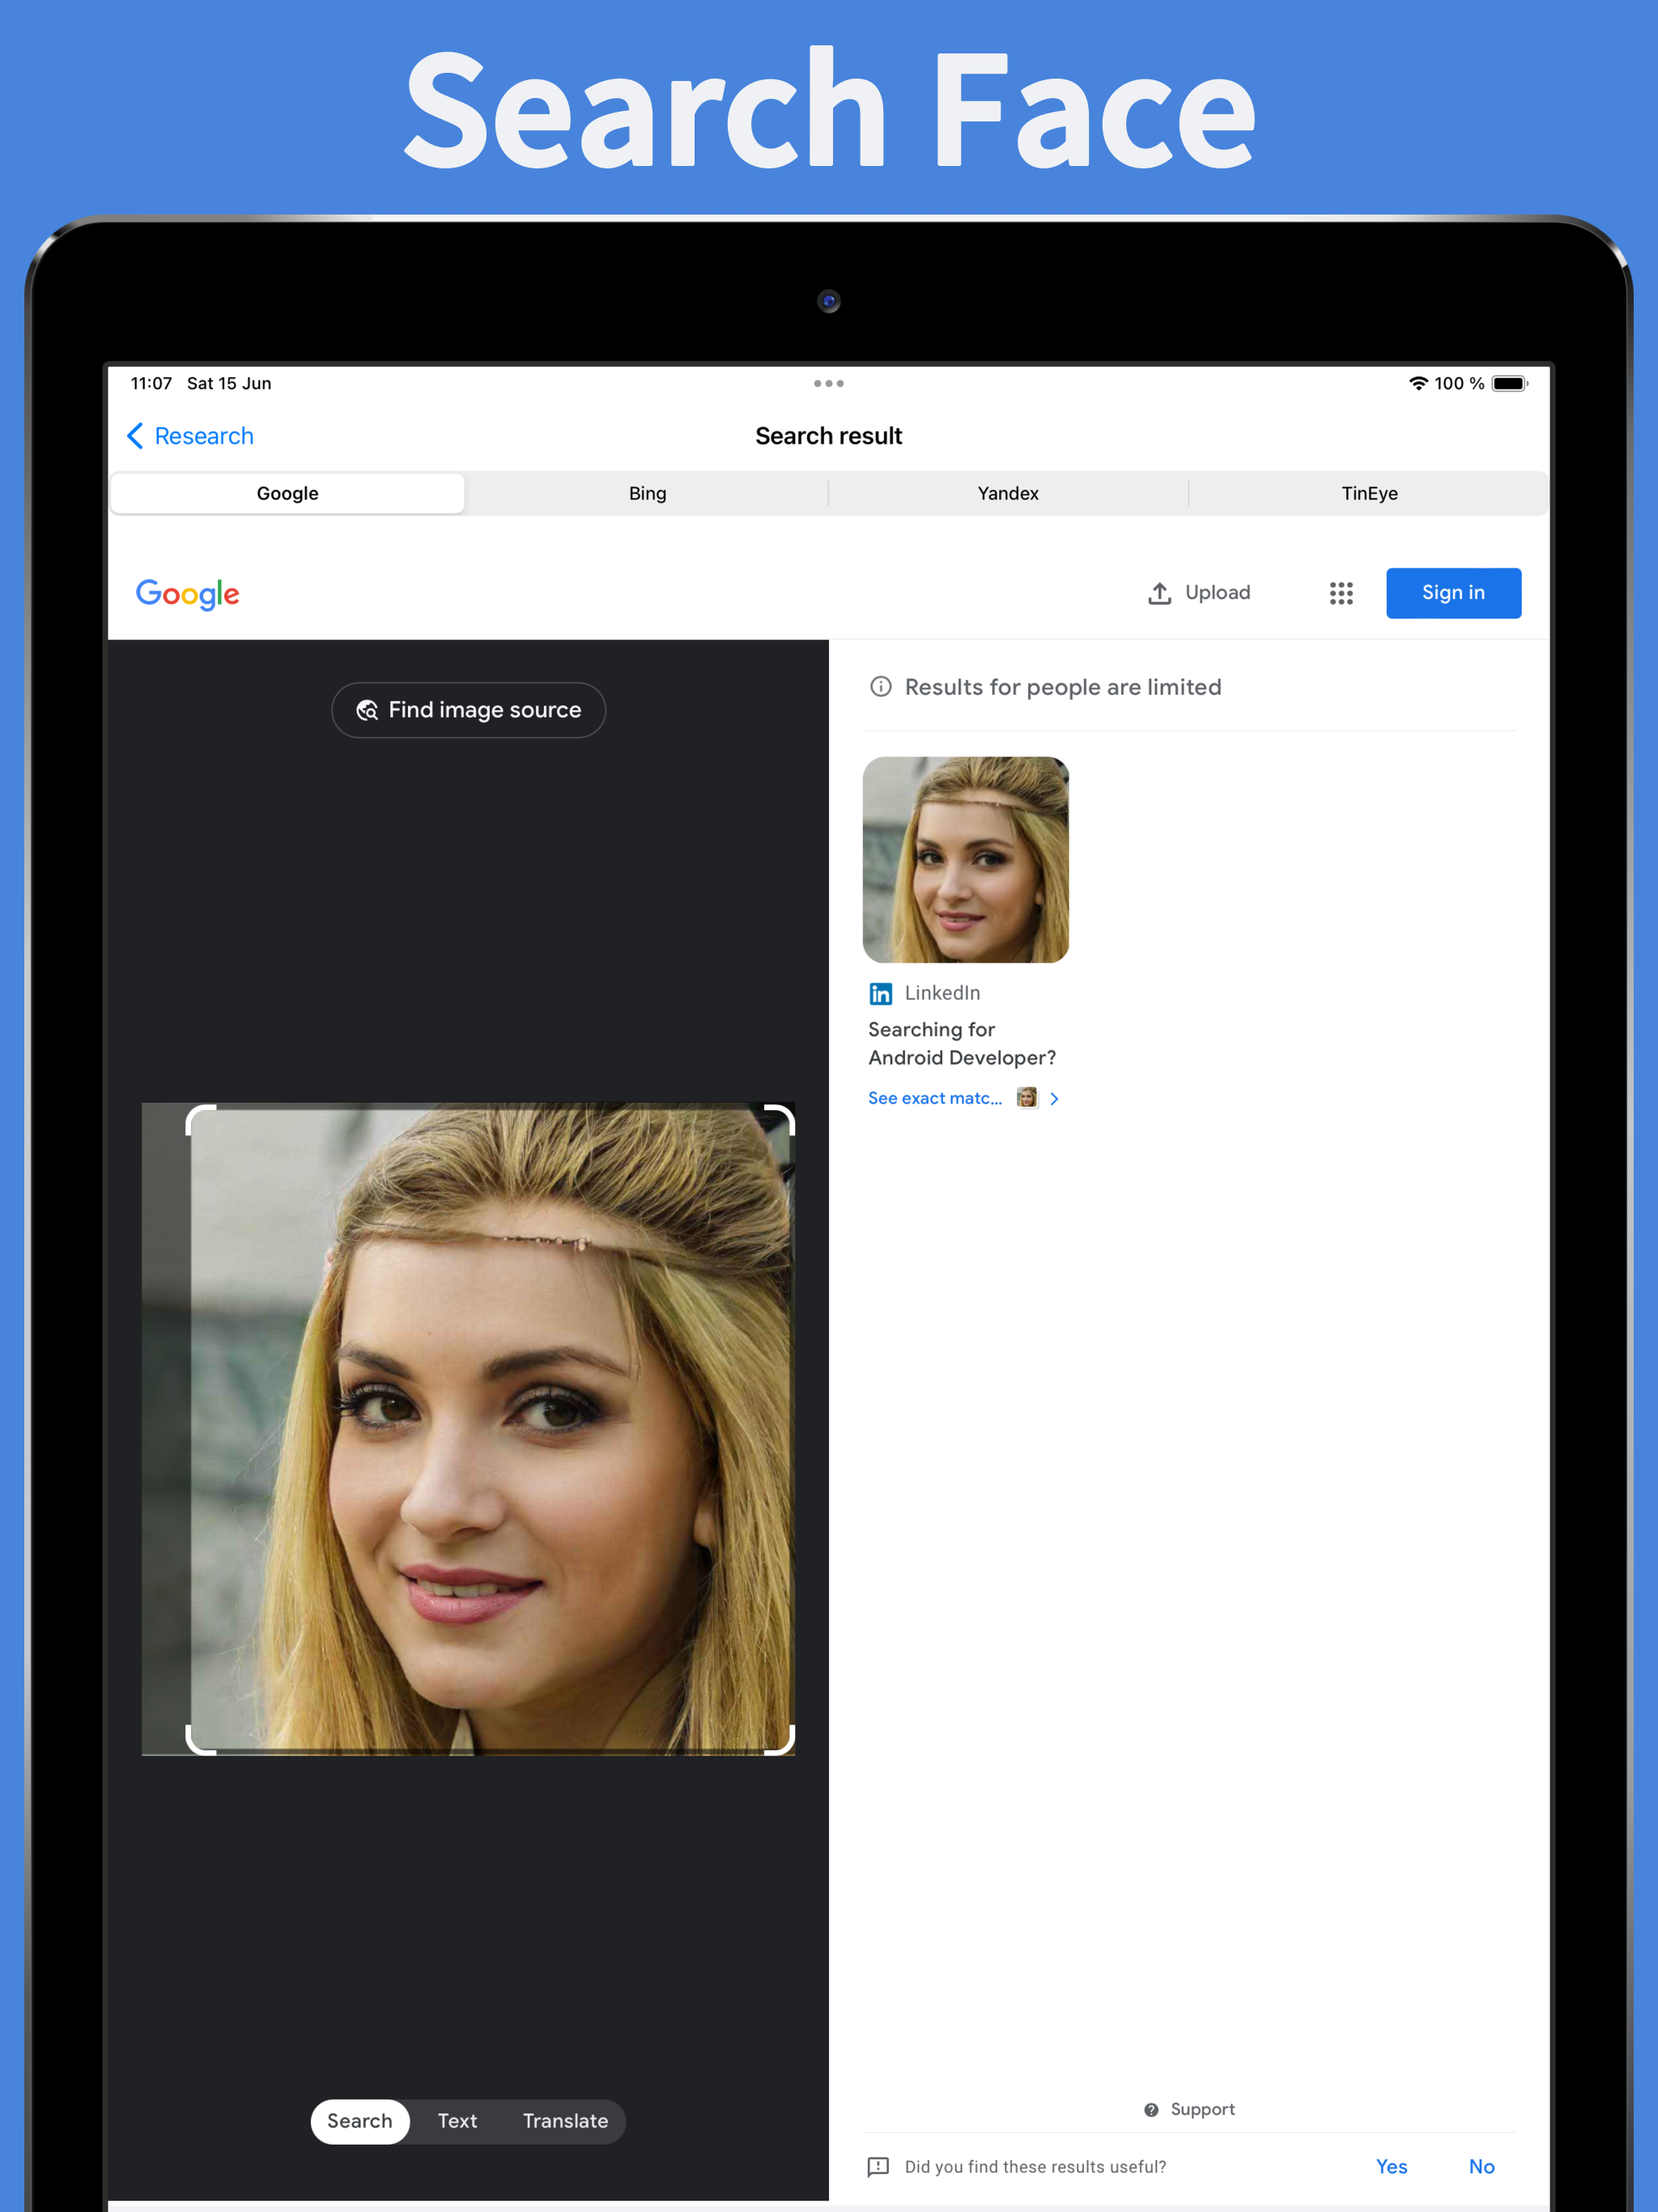Click the Google logo
The width and height of the screenshot is (1658, 2212).
188,594
